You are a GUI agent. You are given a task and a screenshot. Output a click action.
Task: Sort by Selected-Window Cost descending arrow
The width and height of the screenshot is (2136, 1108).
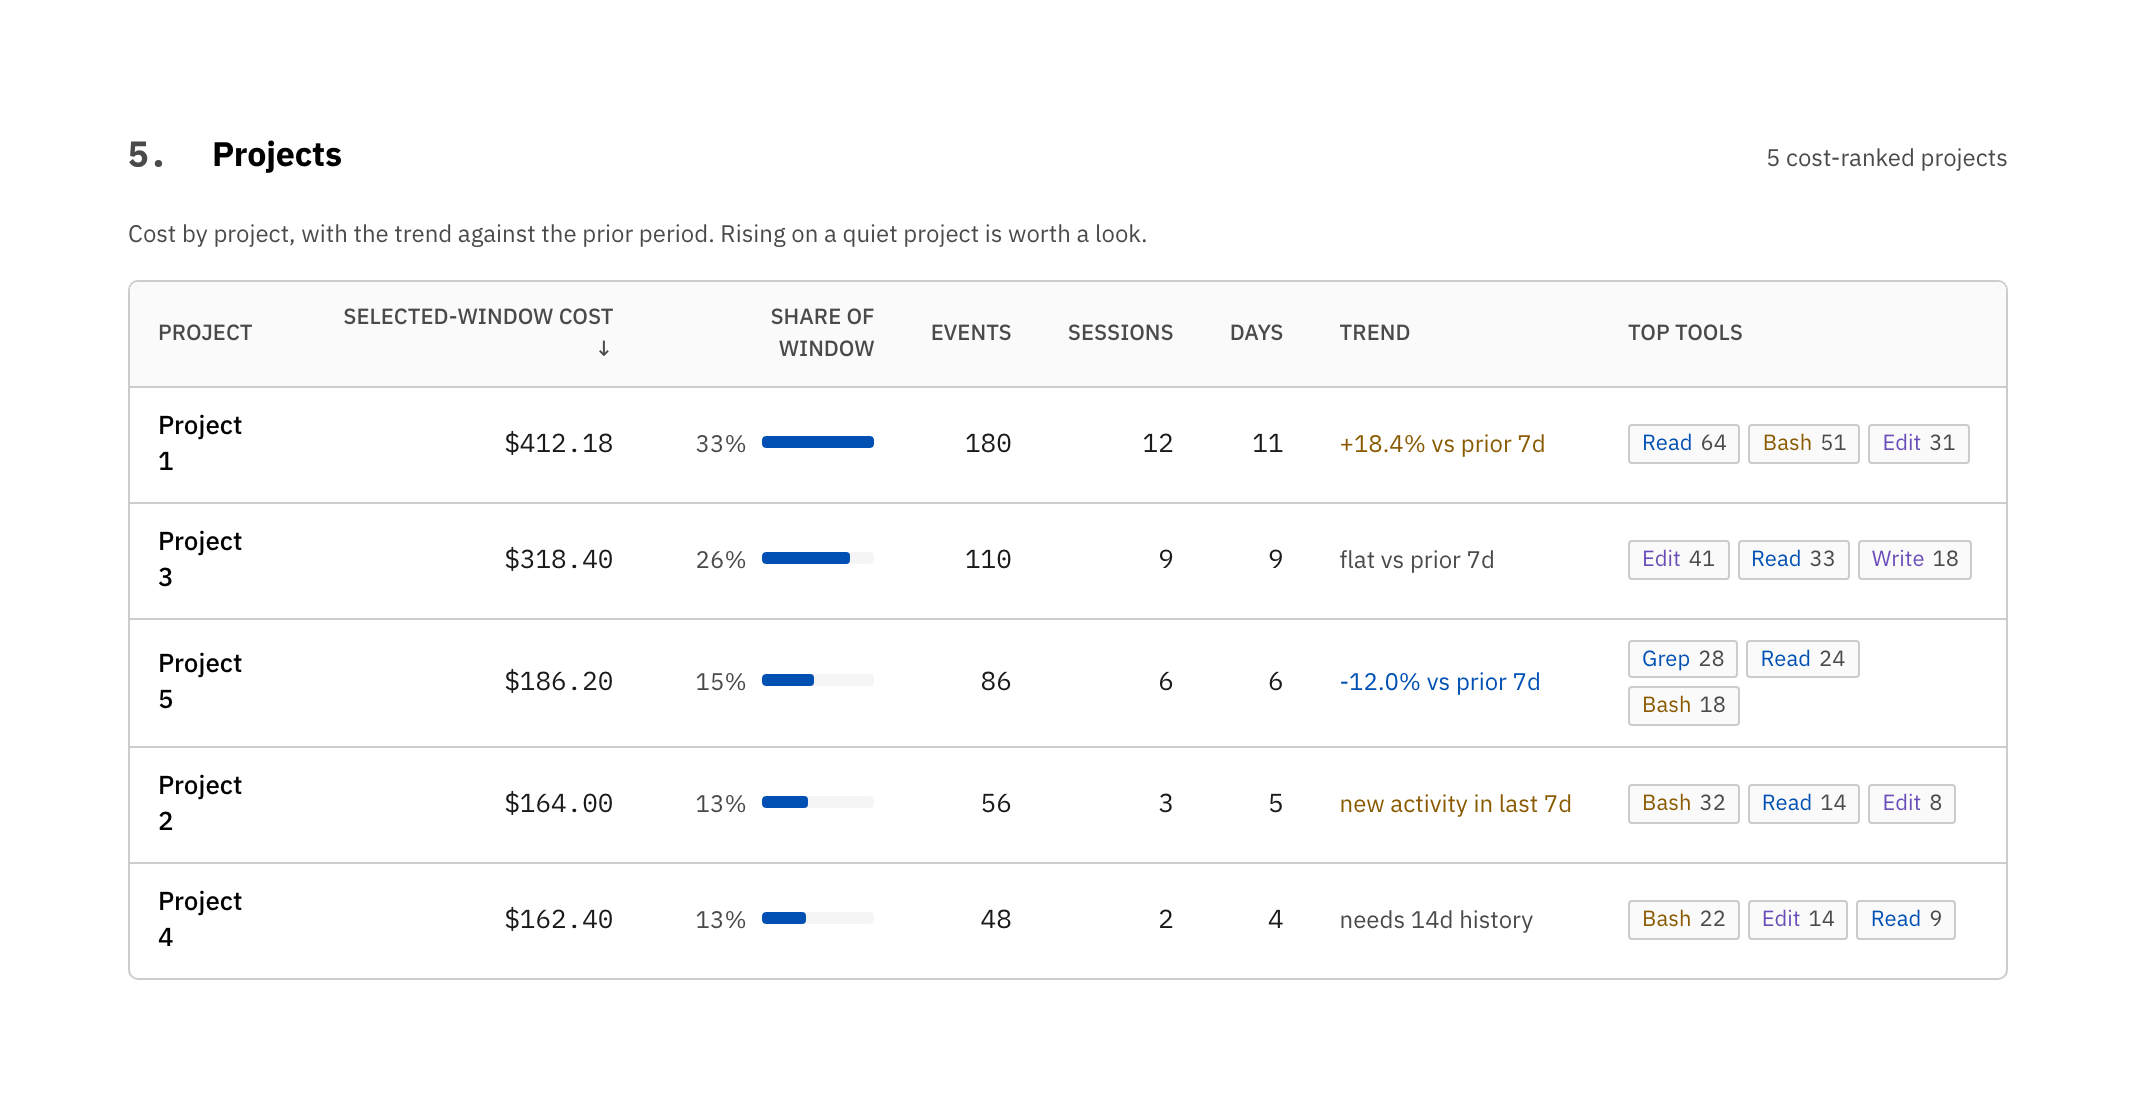click(x=603, y=349)
